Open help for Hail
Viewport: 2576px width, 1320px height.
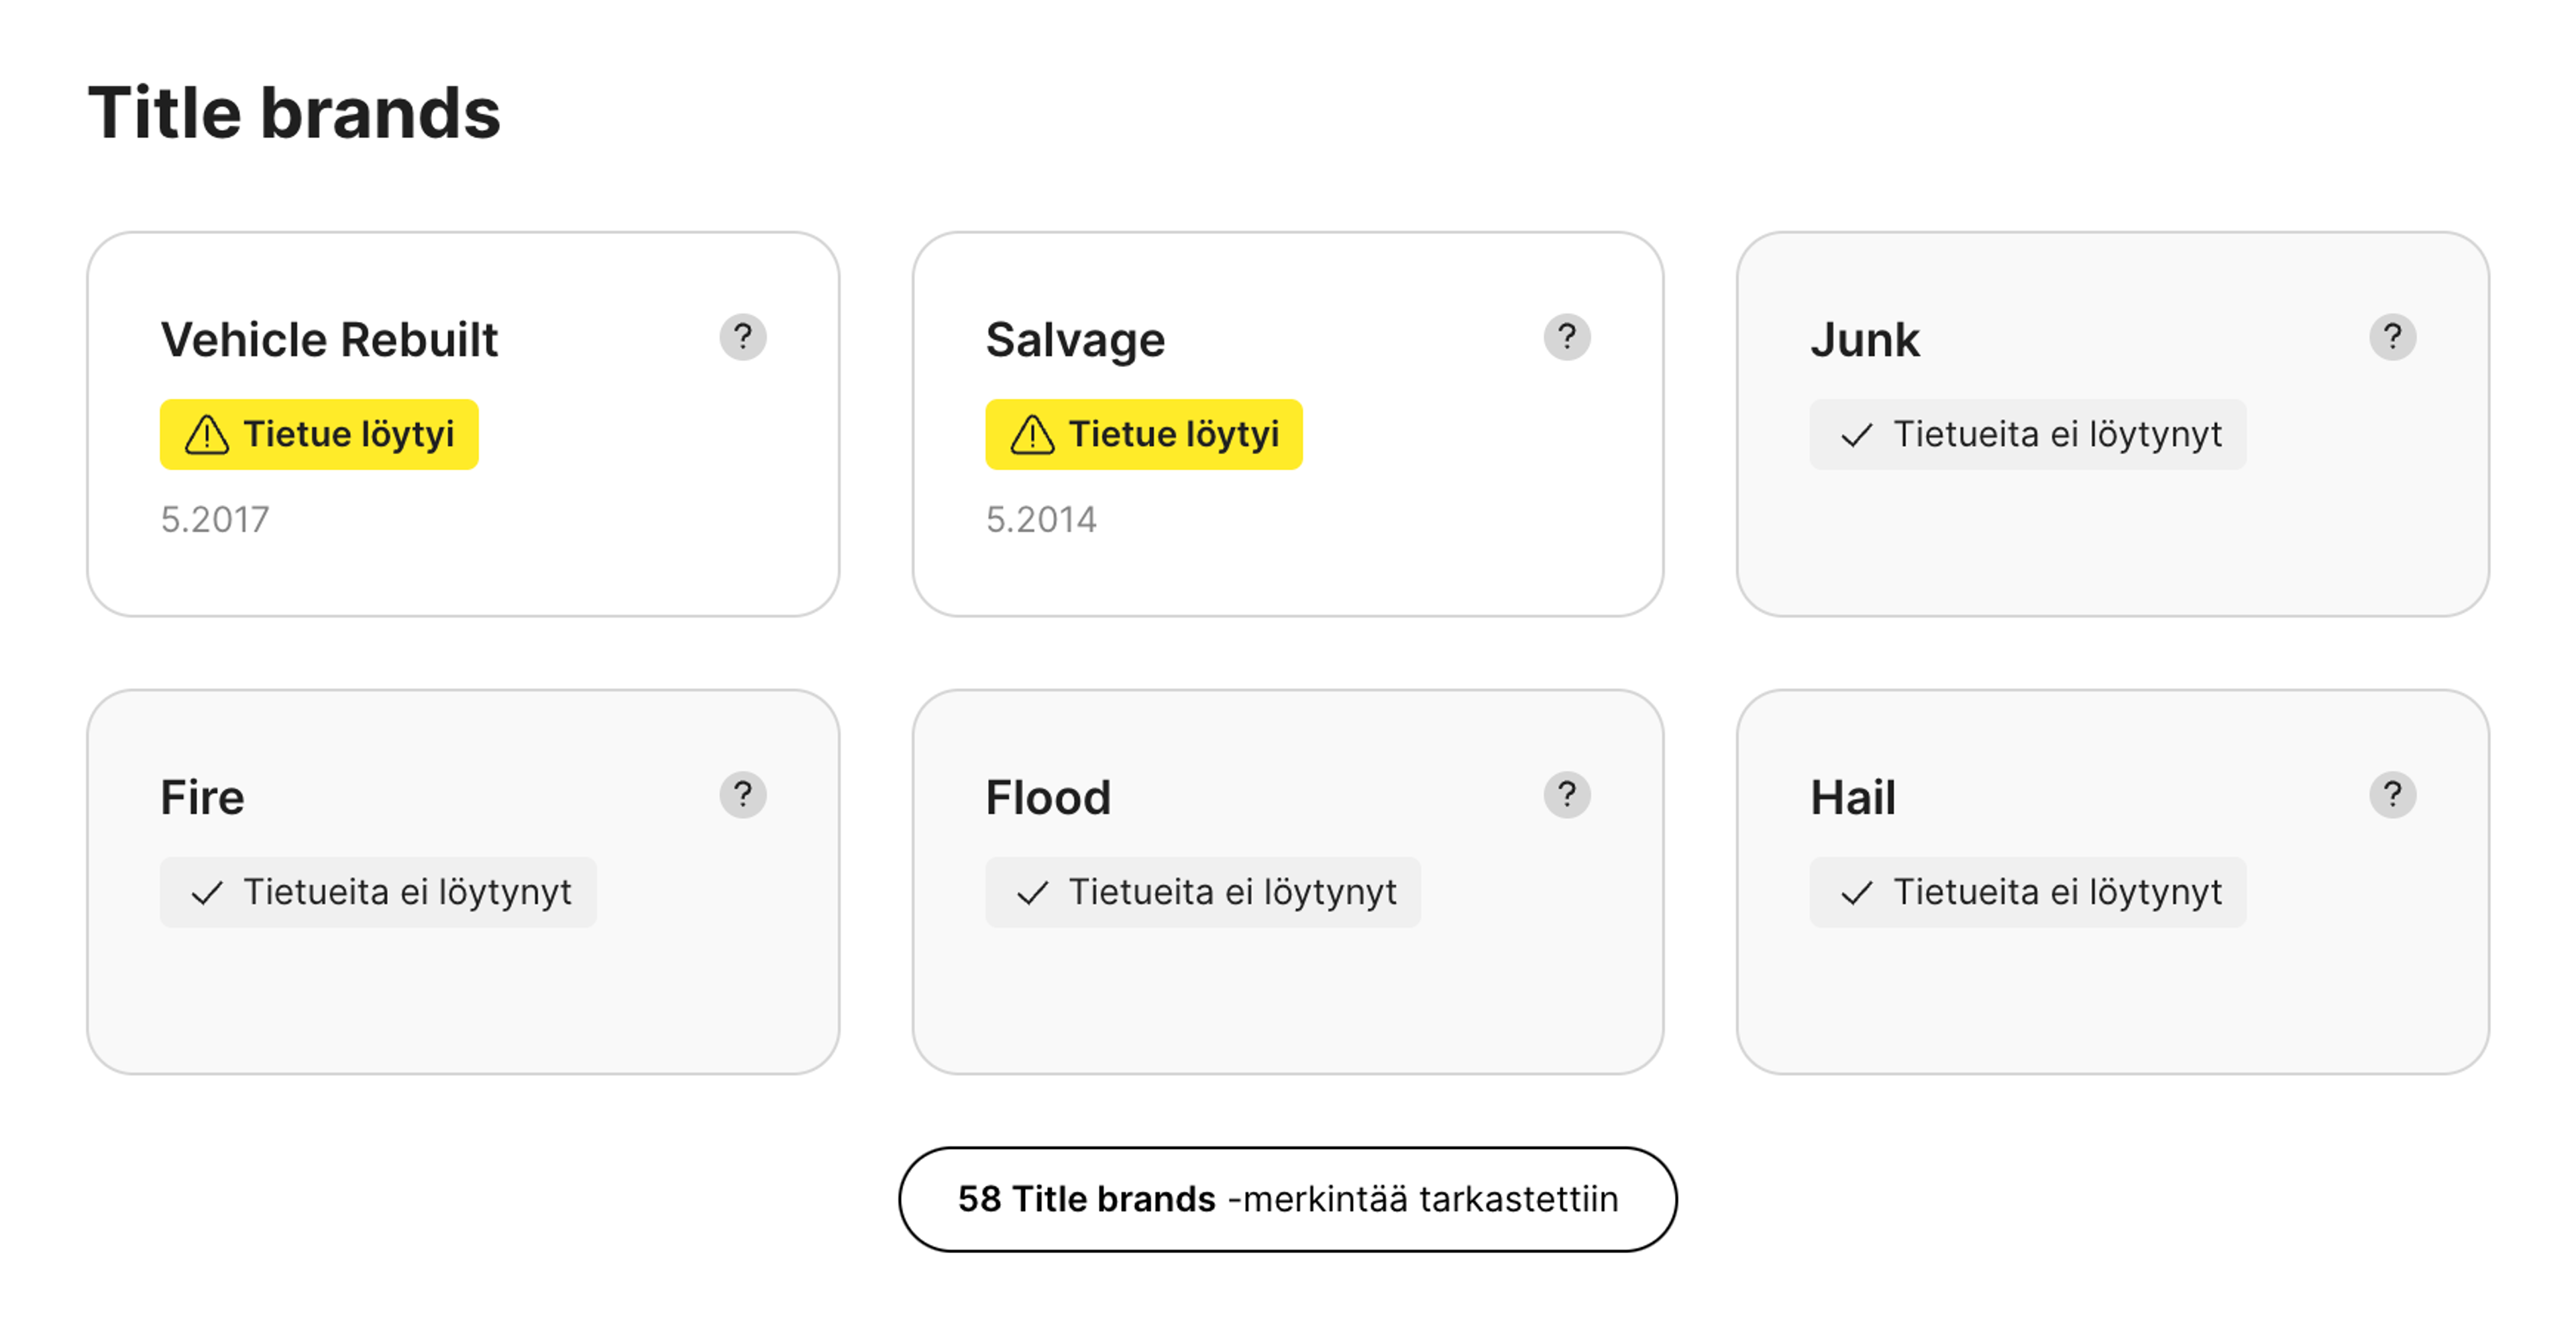(2393, 795)
